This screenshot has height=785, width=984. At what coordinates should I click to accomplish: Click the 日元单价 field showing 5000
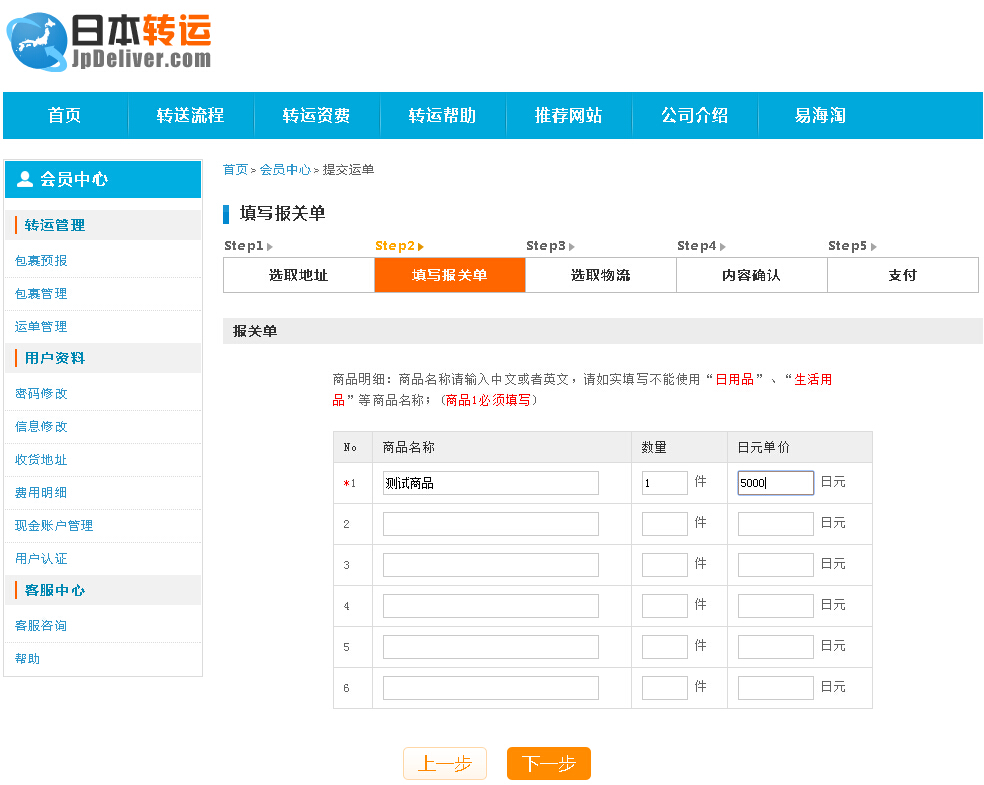(775, 482)
